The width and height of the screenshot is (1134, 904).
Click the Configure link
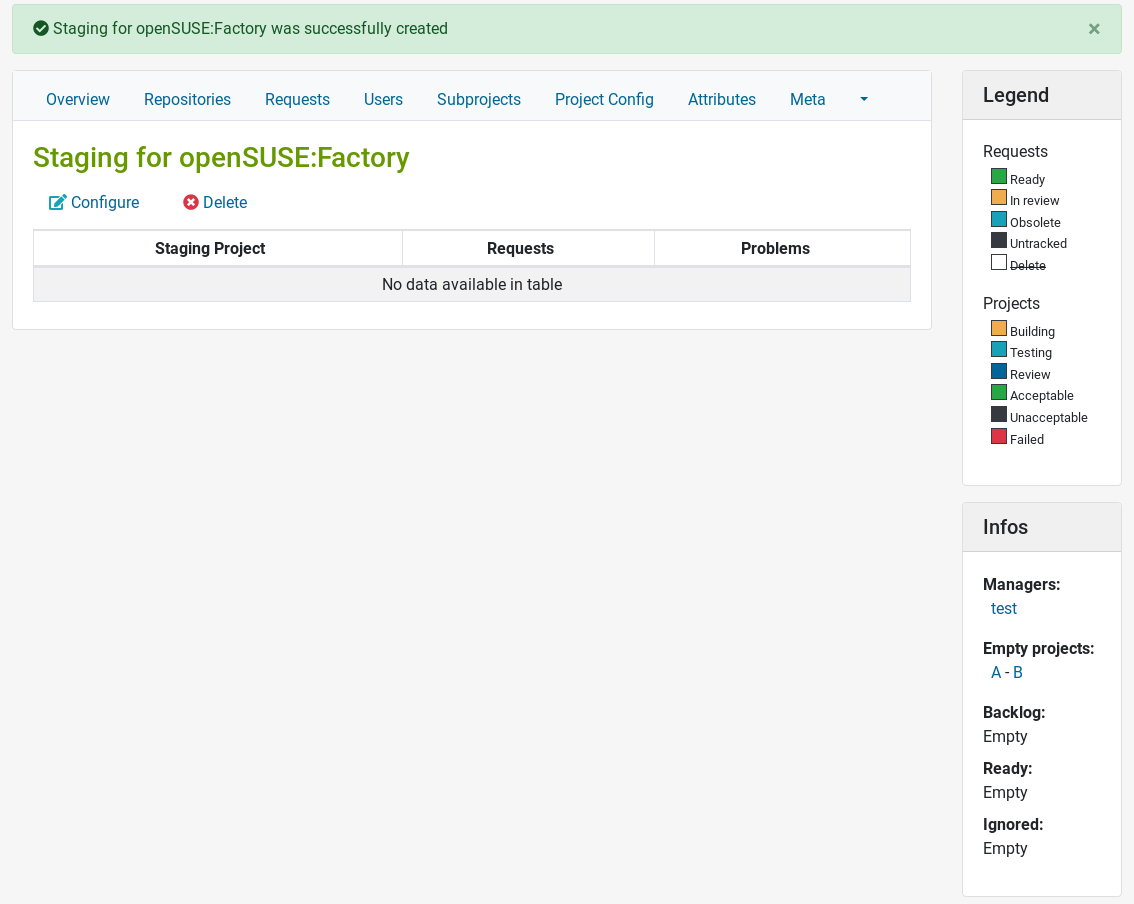[94, 202]
